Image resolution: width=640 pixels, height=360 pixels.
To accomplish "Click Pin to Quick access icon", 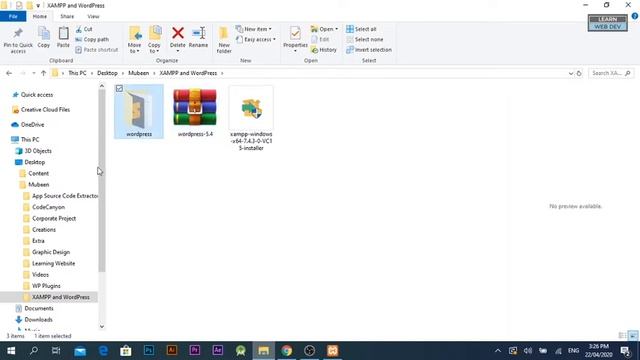I will 18,40.
